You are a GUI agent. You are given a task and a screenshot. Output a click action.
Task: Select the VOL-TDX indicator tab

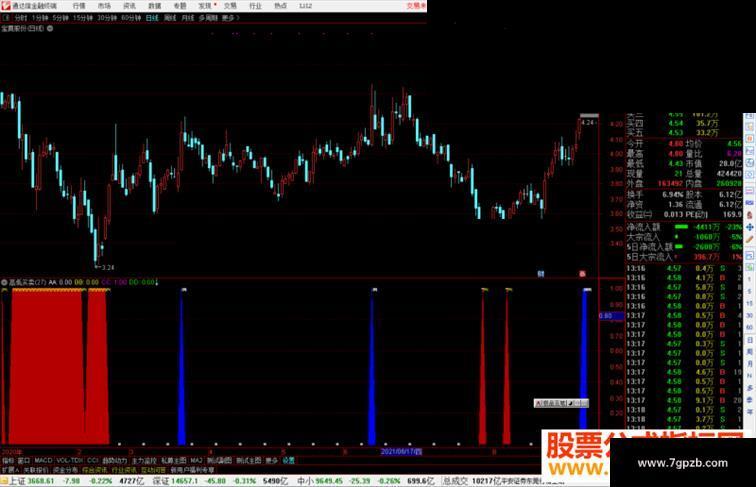[x=70, y=460]
